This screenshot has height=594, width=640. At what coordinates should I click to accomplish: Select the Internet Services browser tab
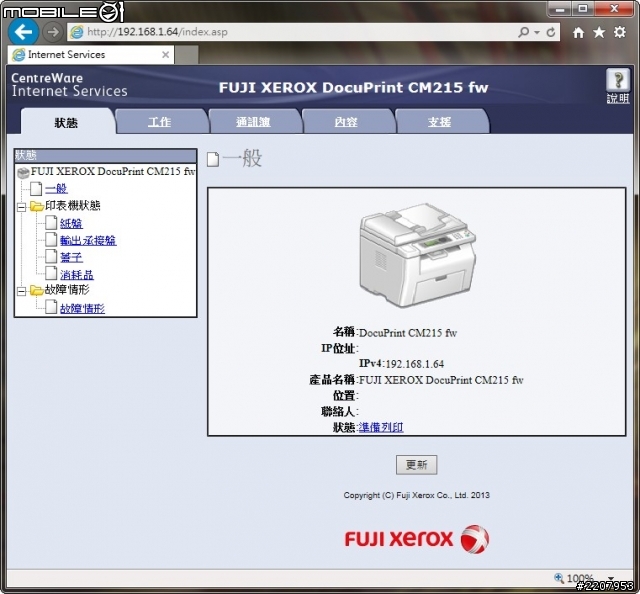point(91,55)
